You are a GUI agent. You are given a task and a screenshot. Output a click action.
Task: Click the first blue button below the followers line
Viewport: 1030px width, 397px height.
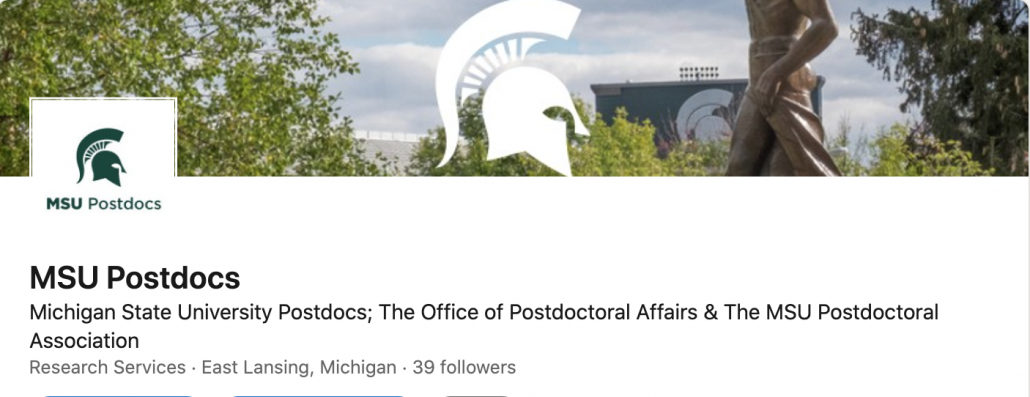click(118, 396)
